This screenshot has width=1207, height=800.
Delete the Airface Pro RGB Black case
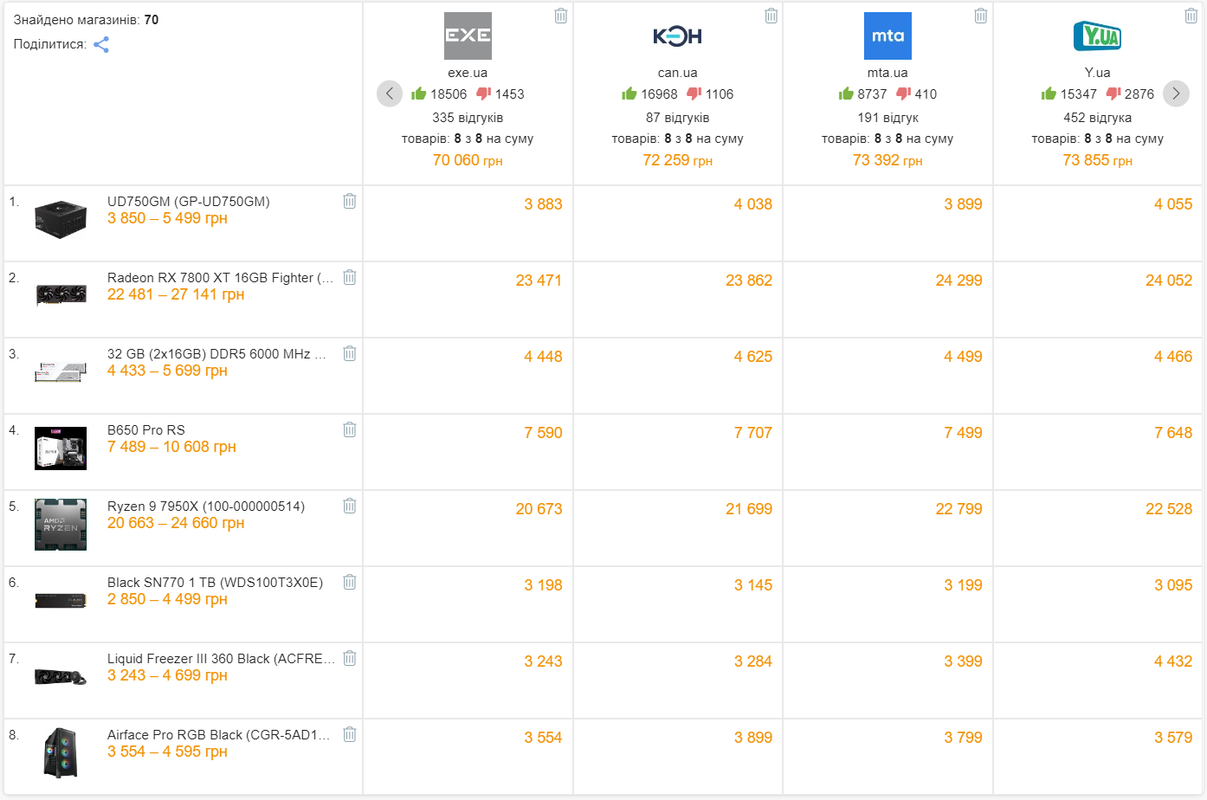(x=349, y=734)
